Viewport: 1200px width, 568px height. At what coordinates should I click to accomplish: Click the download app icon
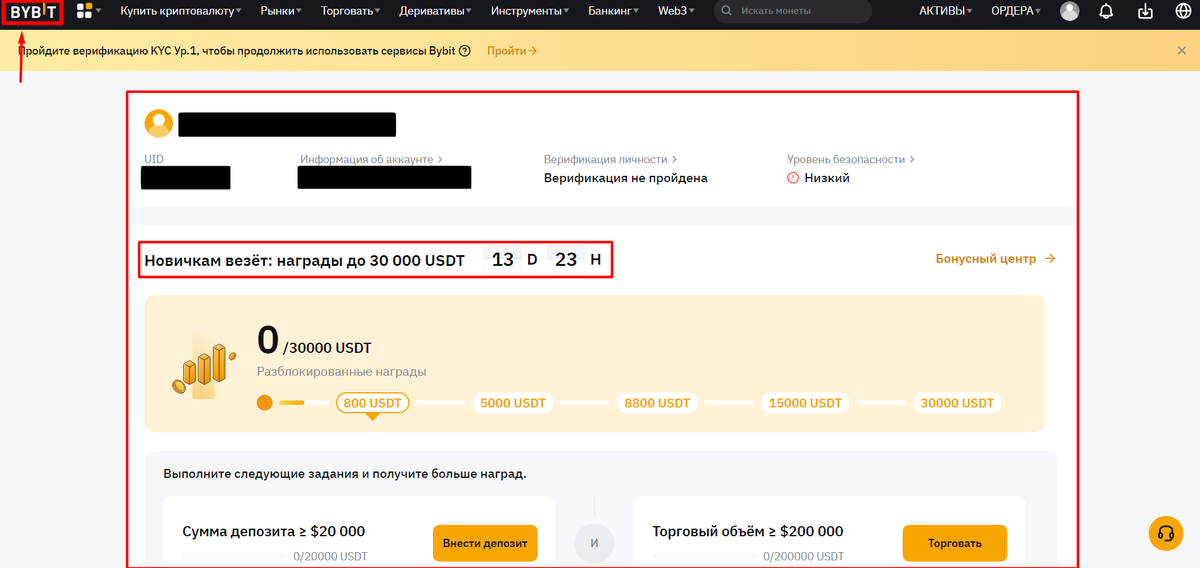point(1146,12)
